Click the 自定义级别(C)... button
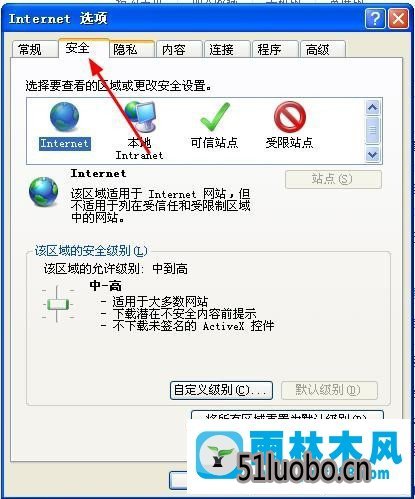 pyautogui.click(x=221, y=390)
